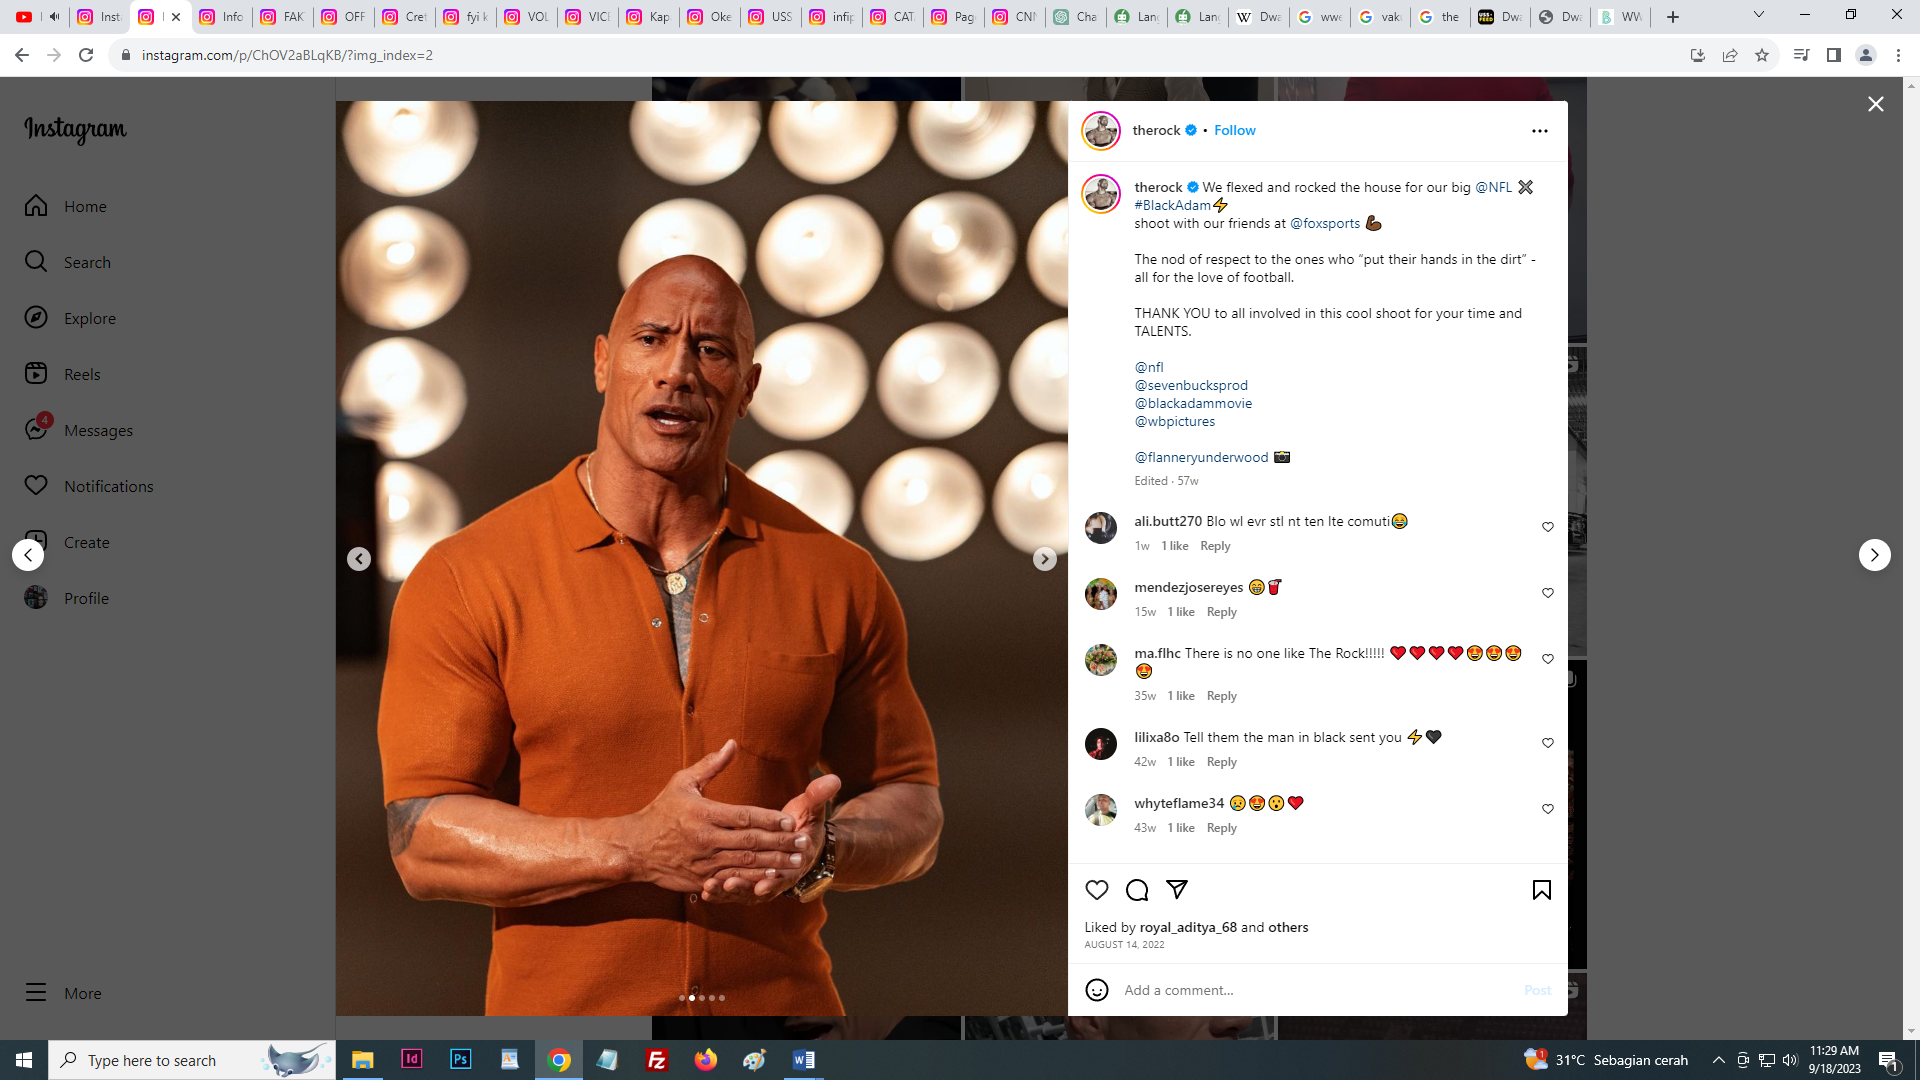Open Photoshop from taskbar
1920x1080 pixels.
pyautogui.click(x=460, y=1060)
